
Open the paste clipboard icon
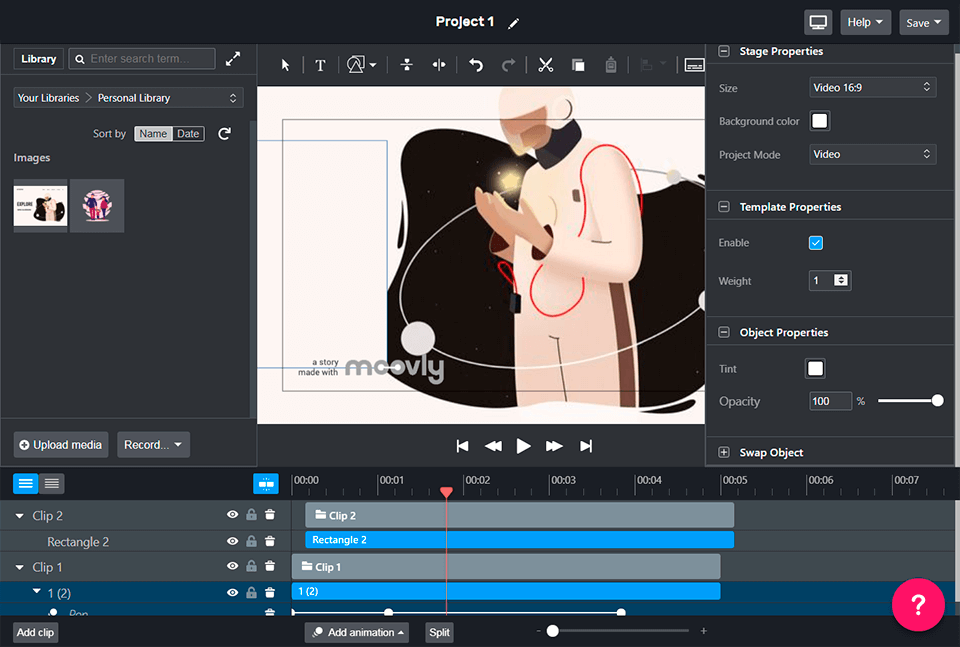[611, 64]
